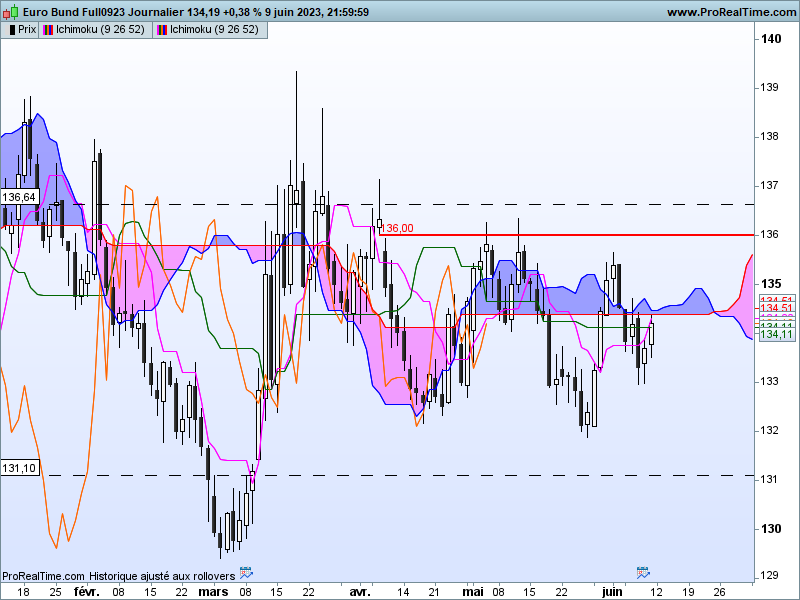
Task: Click the green 134,11 price tag on axis
Action: point(777,334)
